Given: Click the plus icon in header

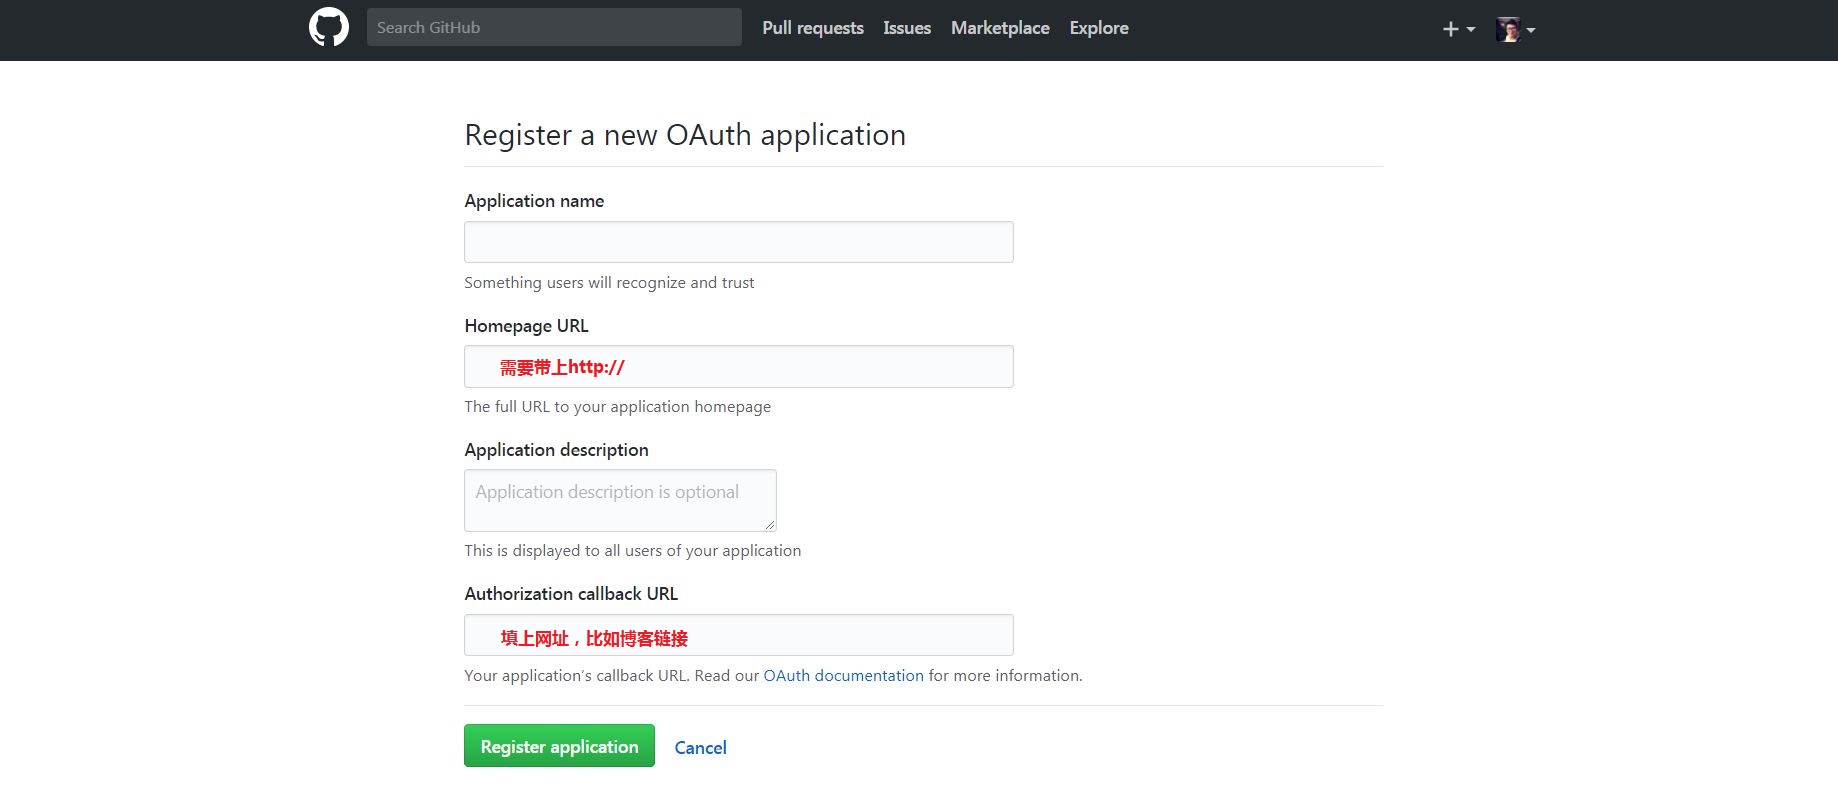Looking at the screenshot, I should click(1451, 29).
